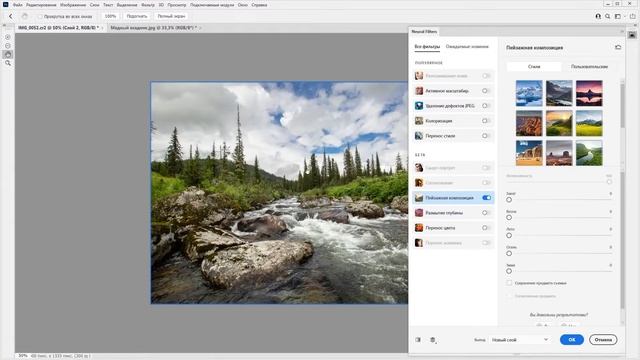The image size is (640, 360).
Task: Click the Отмена button
Action: point(603,340)
